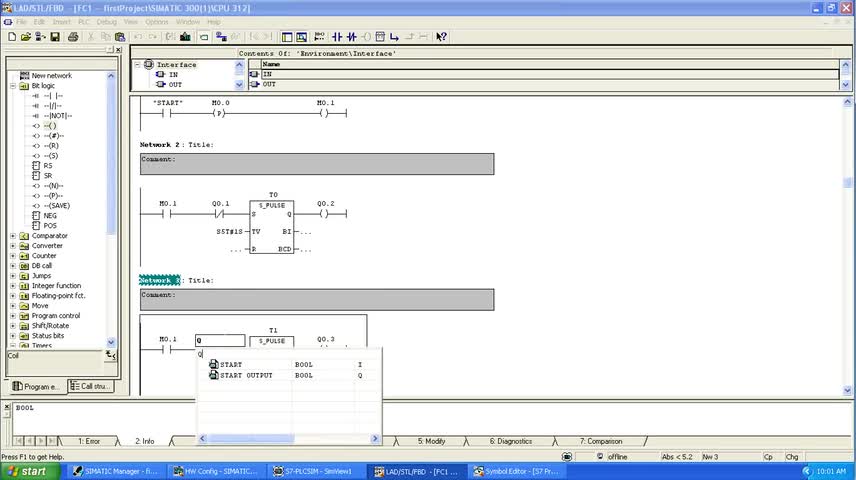The width and height of the screenshot is (856, 480).
Task: Expand the Move folder
Action: 13,306
